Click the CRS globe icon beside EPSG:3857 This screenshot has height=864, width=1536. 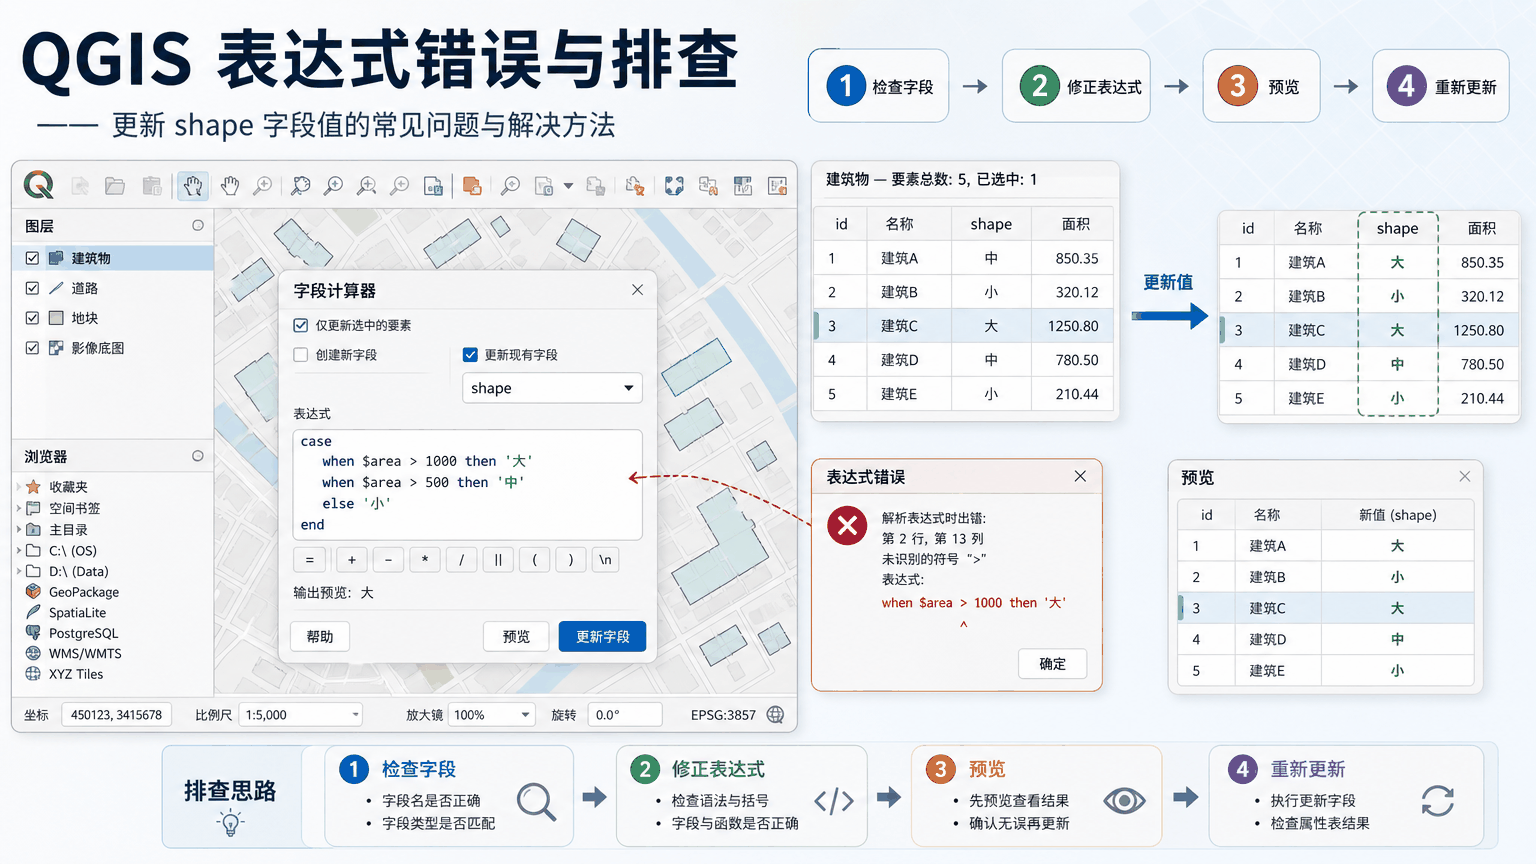[x=775, y=715]
